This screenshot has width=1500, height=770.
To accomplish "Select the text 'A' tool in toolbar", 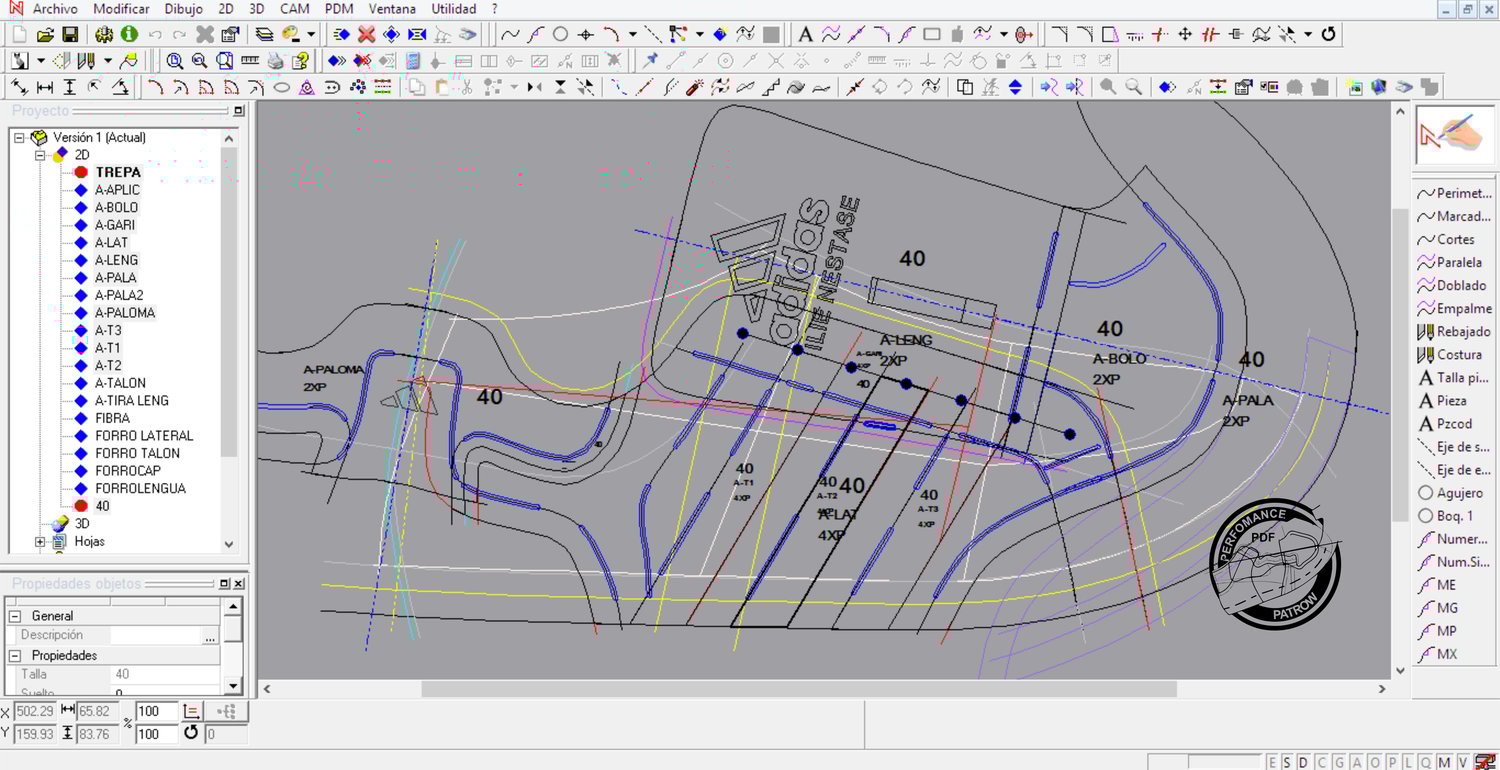I will [x=805, y=35].
